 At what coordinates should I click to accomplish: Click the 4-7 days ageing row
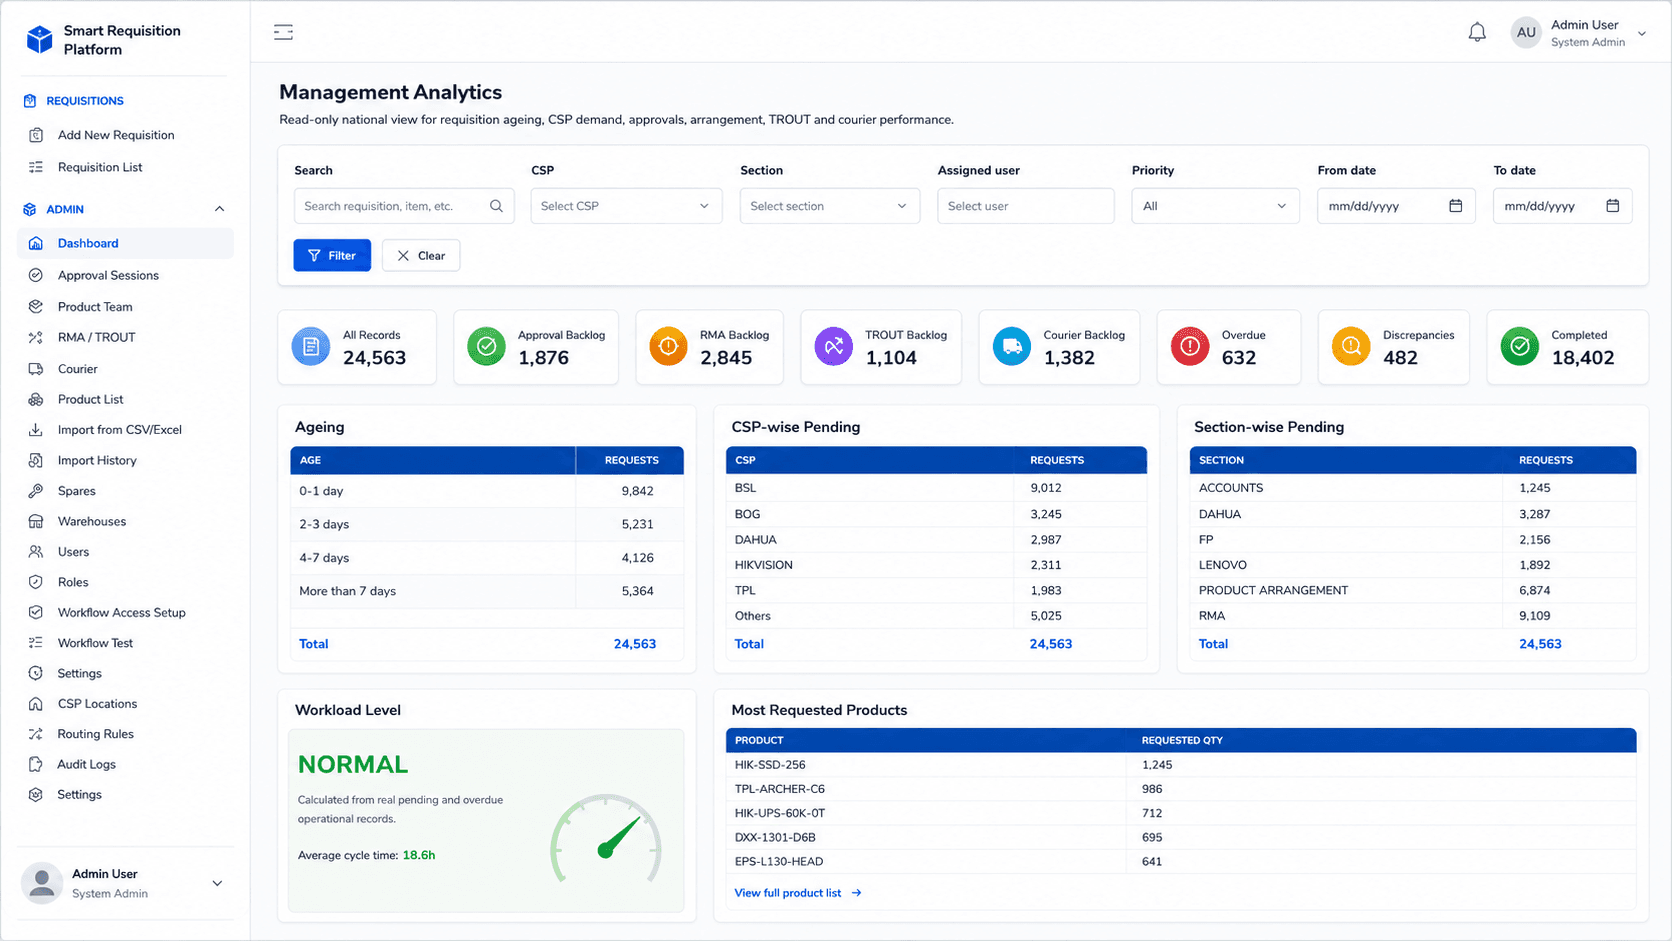[x=487, y=558]
